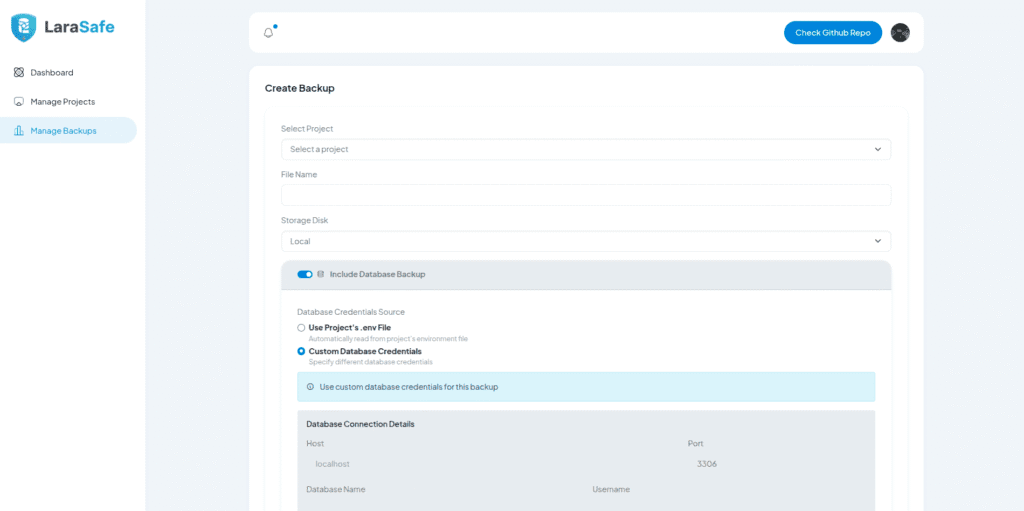
Task: Click the LaraSafe shield logo icon
Action: coord(23,27)
